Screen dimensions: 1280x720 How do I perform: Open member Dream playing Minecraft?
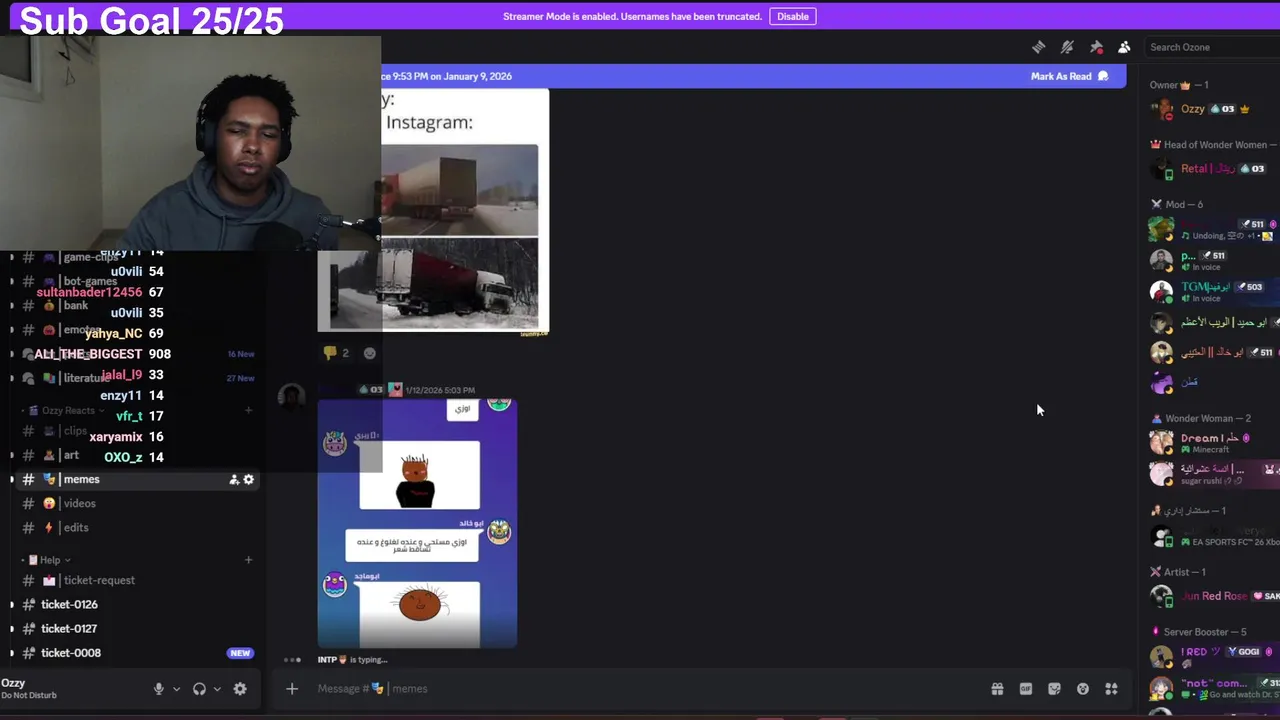[1212, 442]
